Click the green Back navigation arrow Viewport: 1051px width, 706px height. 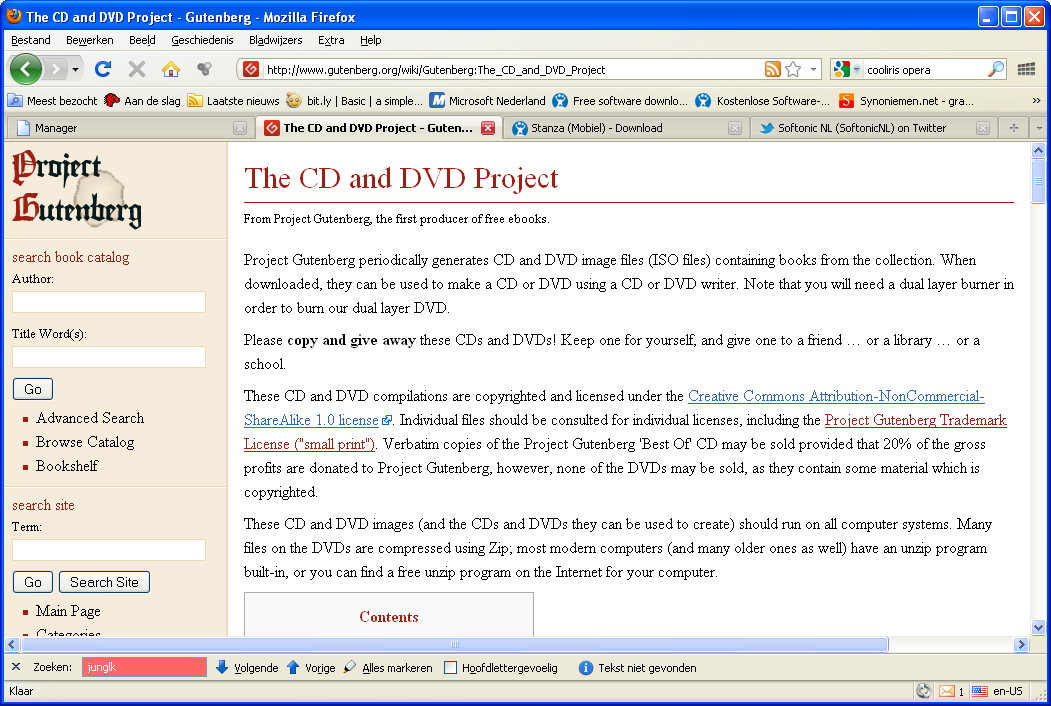(x=25, y=68)
